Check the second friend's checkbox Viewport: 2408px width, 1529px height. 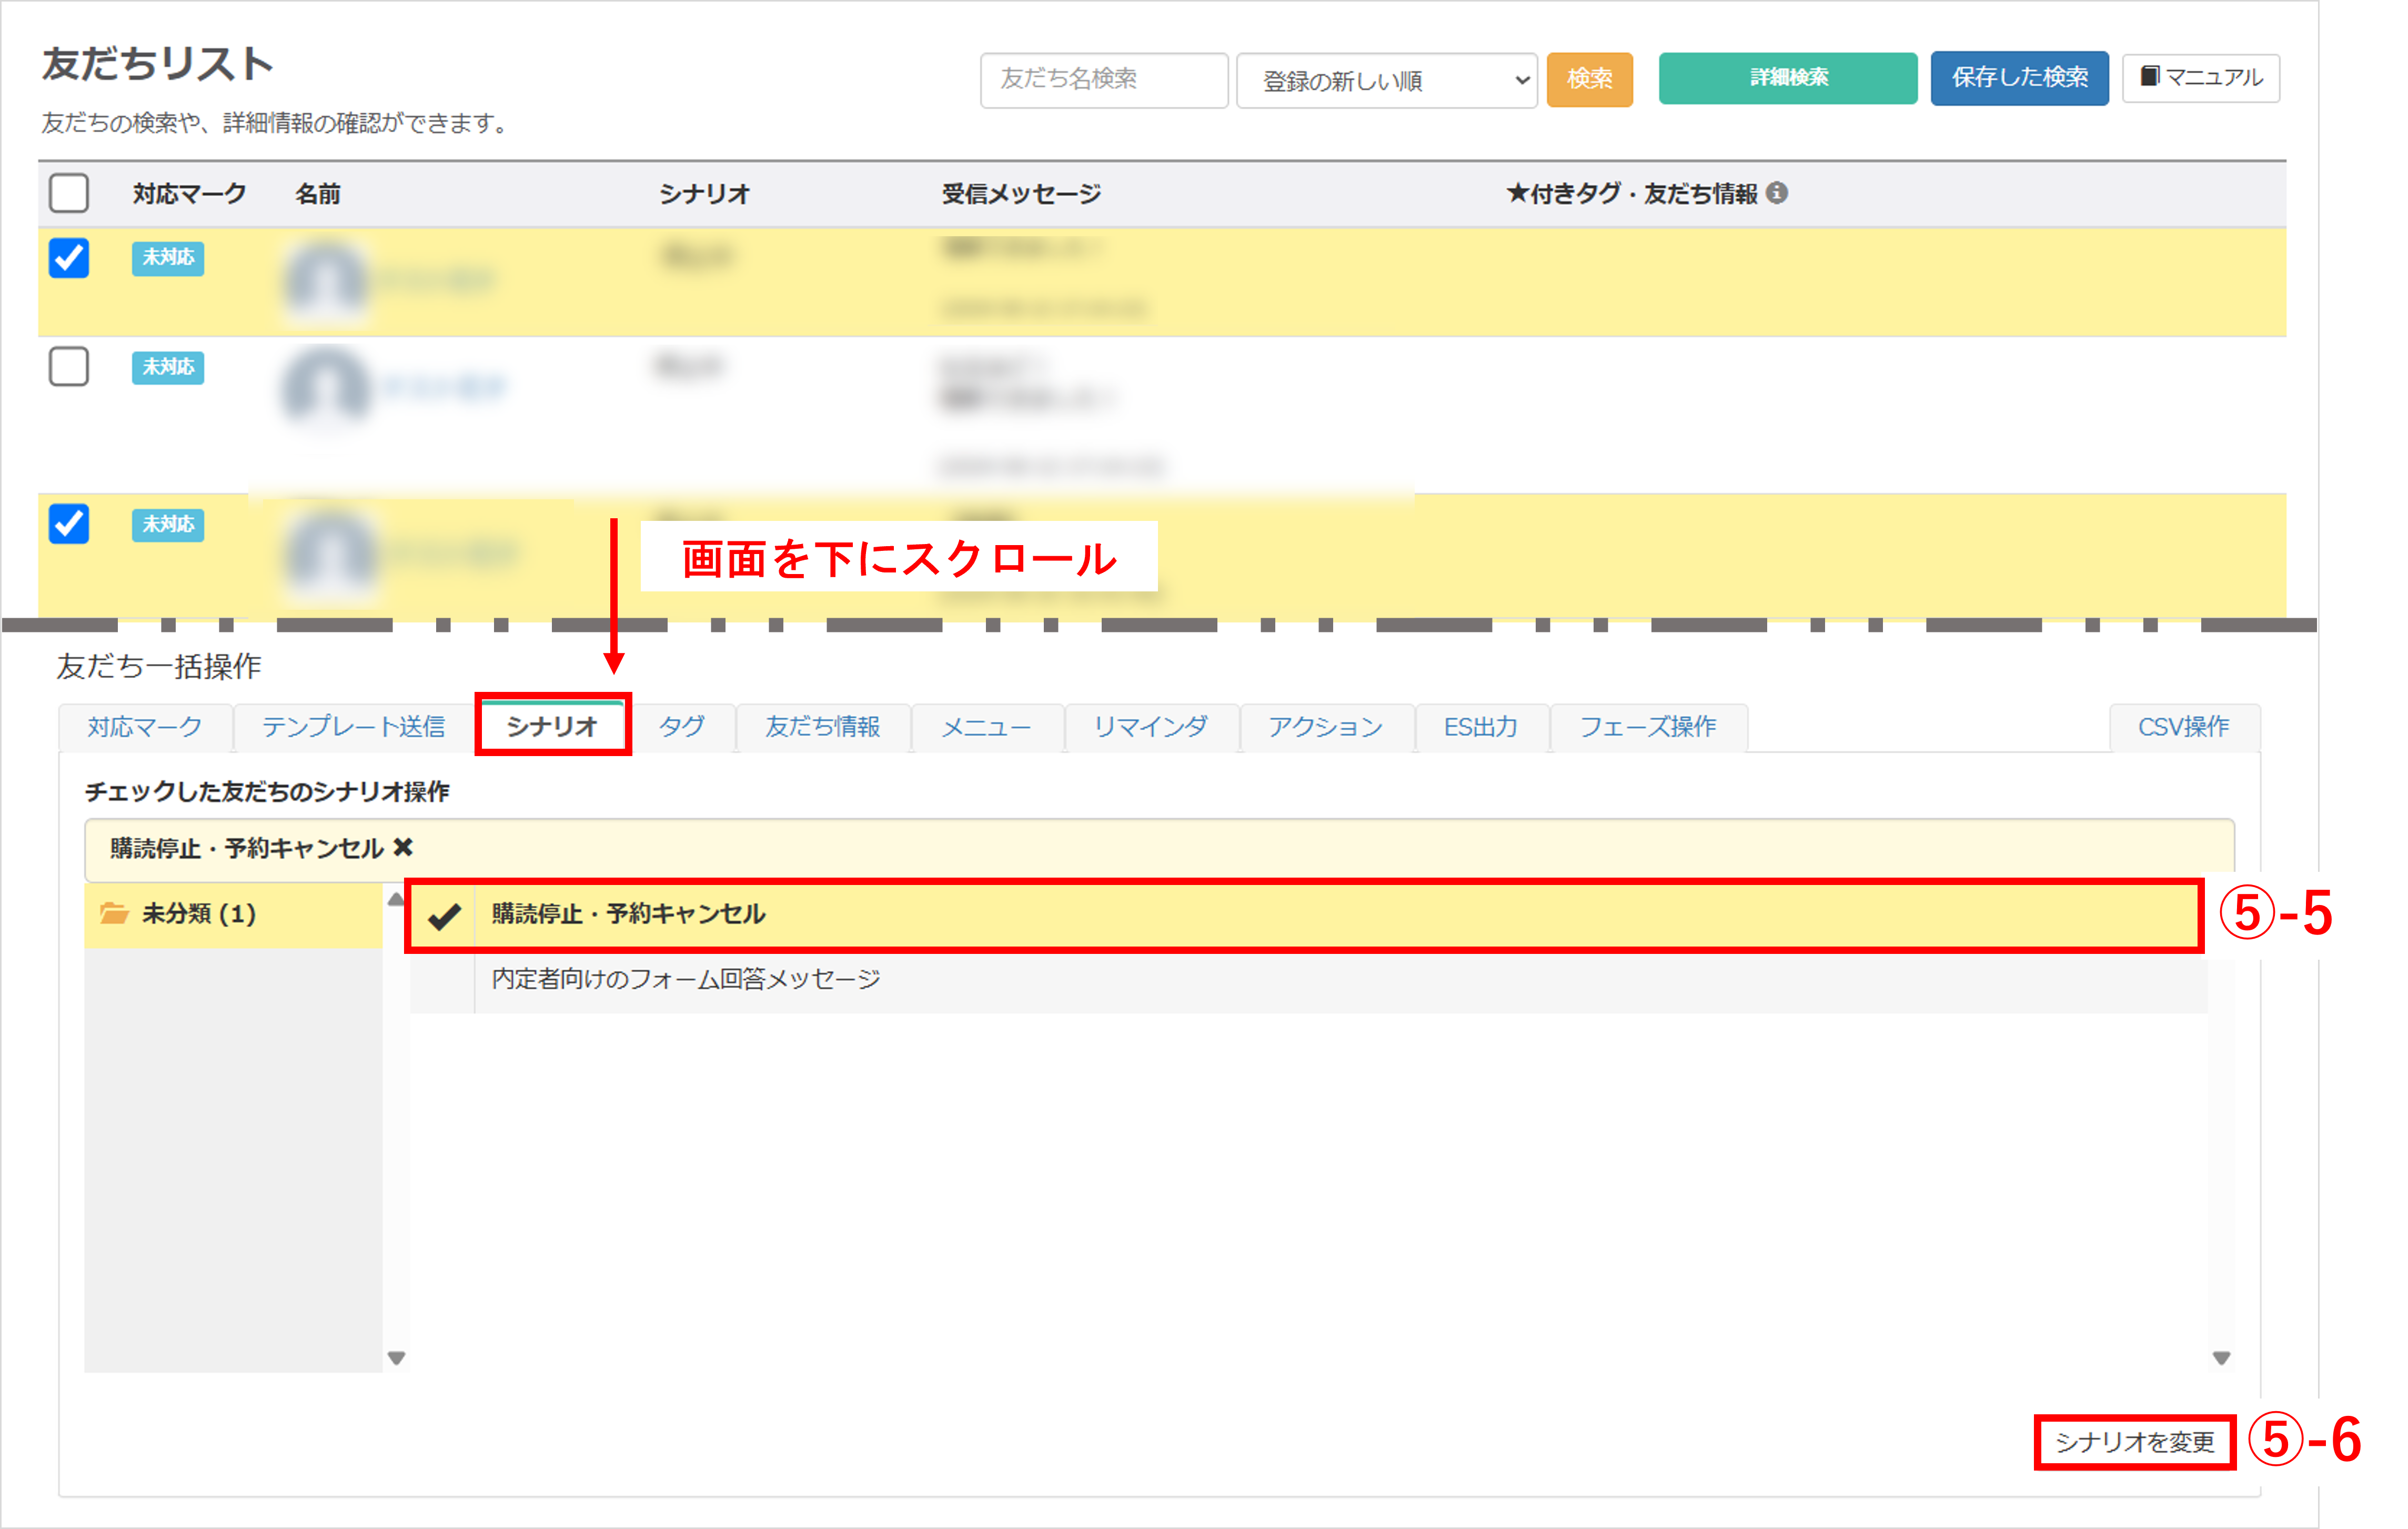point(69,367)
